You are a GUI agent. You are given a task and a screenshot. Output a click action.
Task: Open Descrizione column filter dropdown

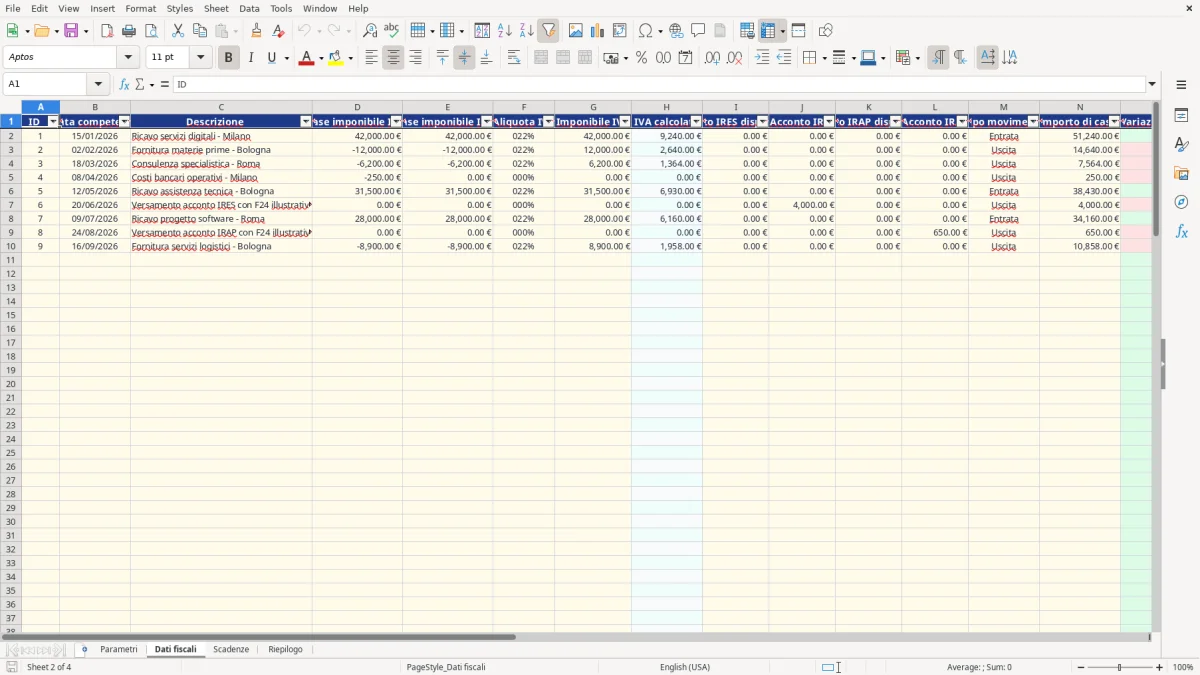click(x=306, y=122)
